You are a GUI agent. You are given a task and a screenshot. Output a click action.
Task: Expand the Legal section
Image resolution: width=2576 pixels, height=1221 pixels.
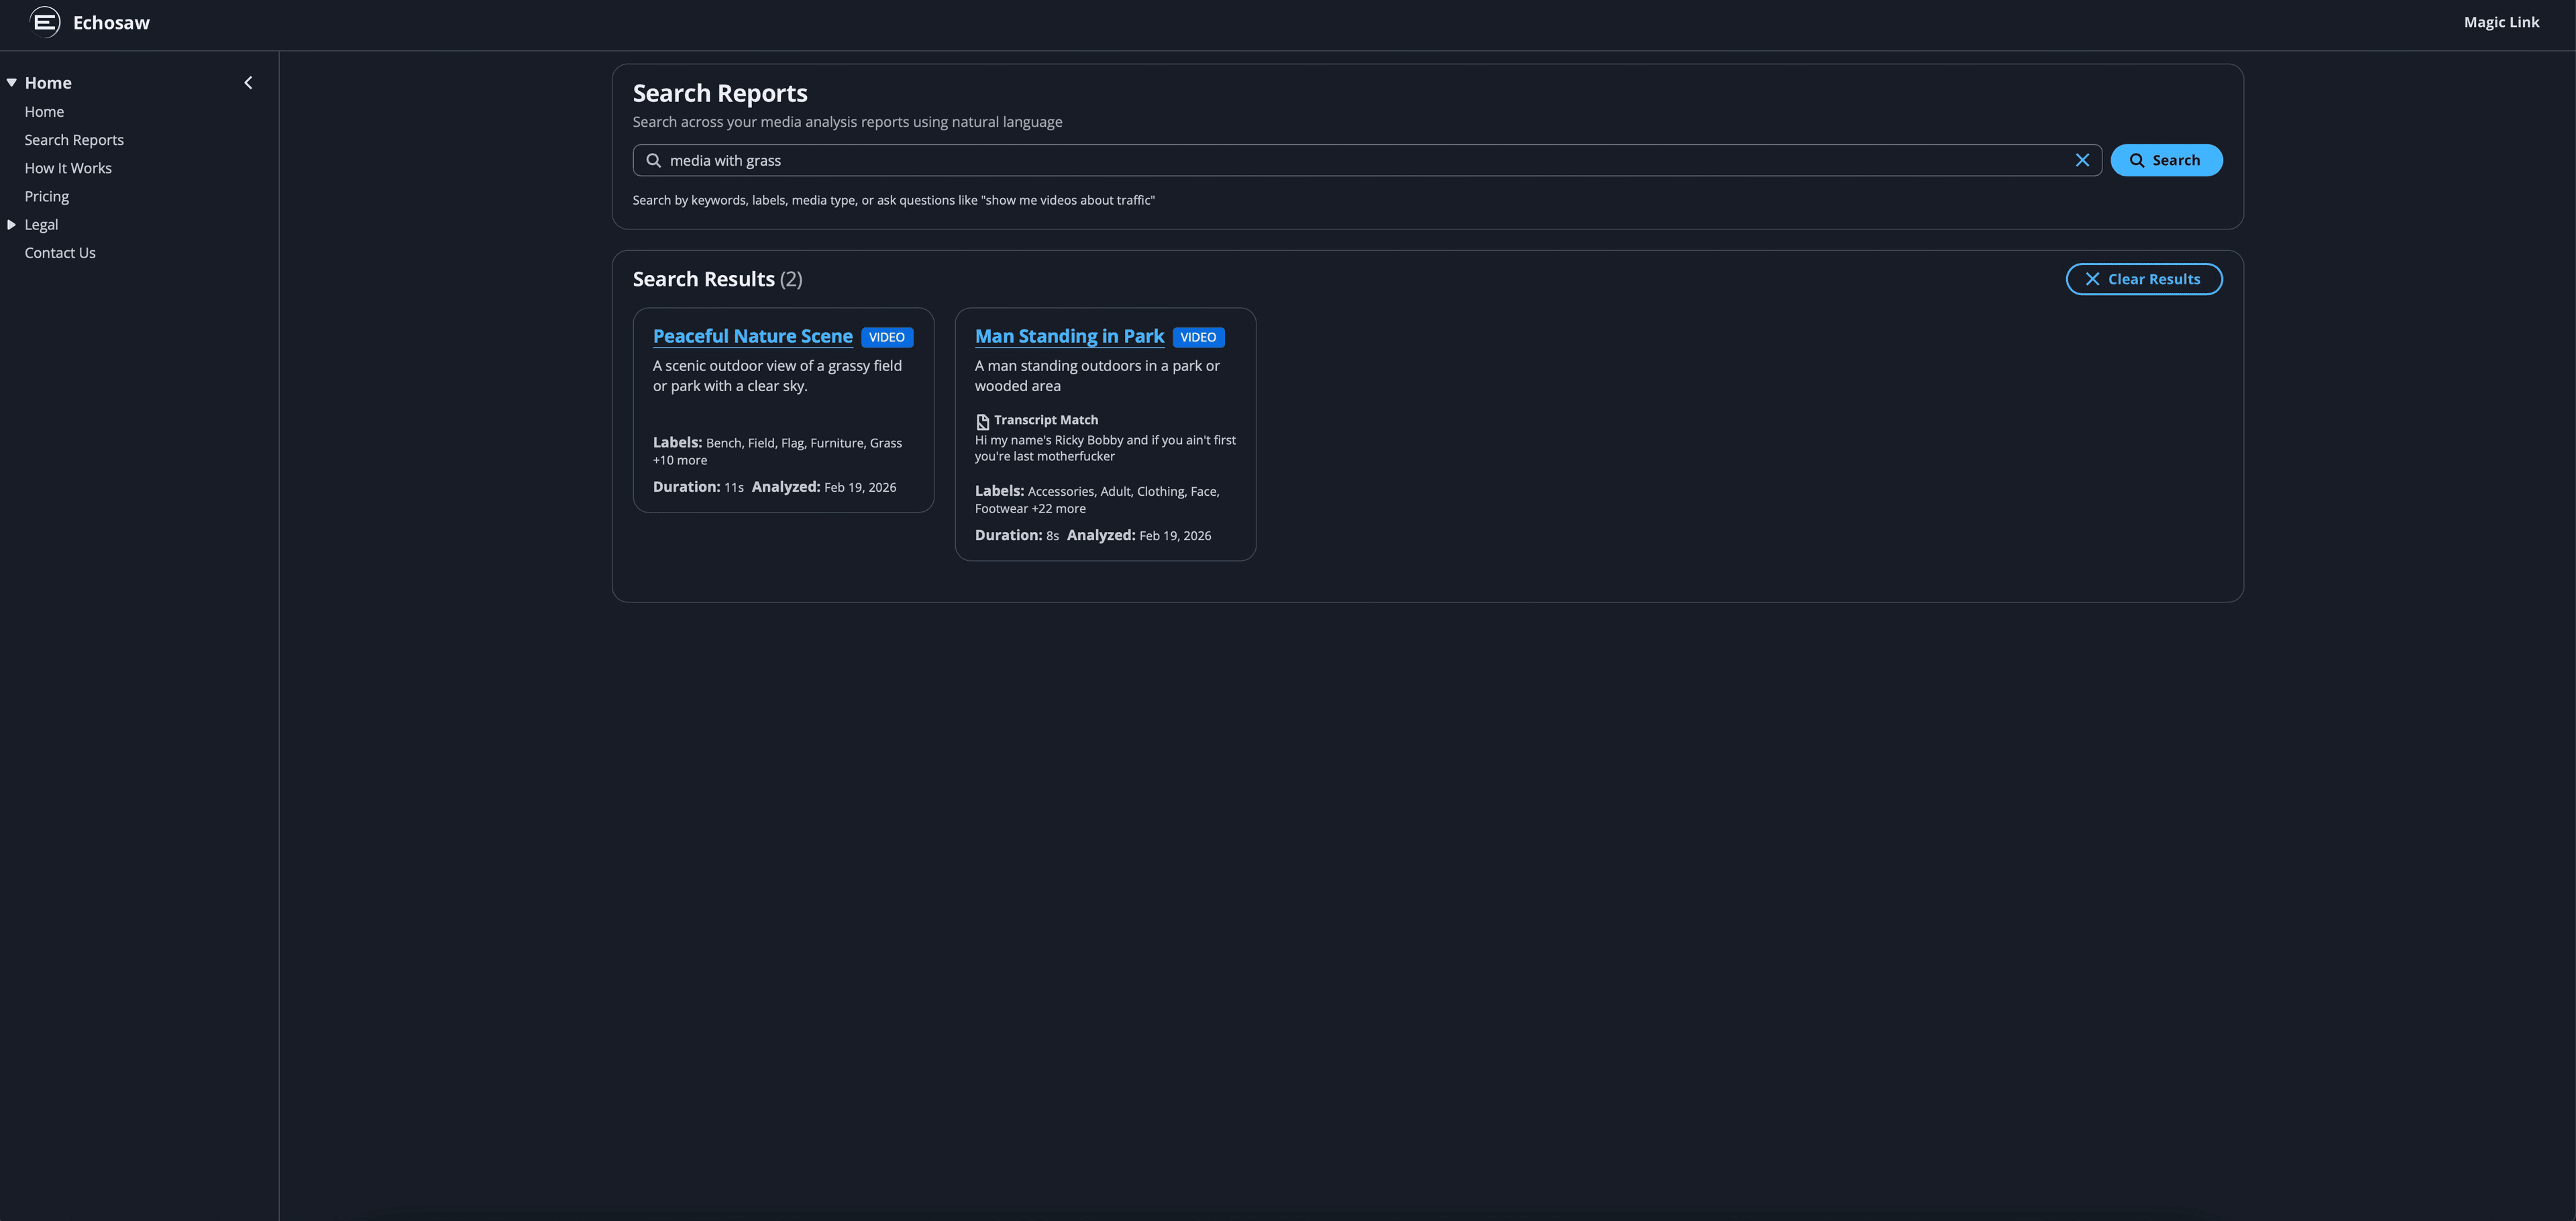11,224
